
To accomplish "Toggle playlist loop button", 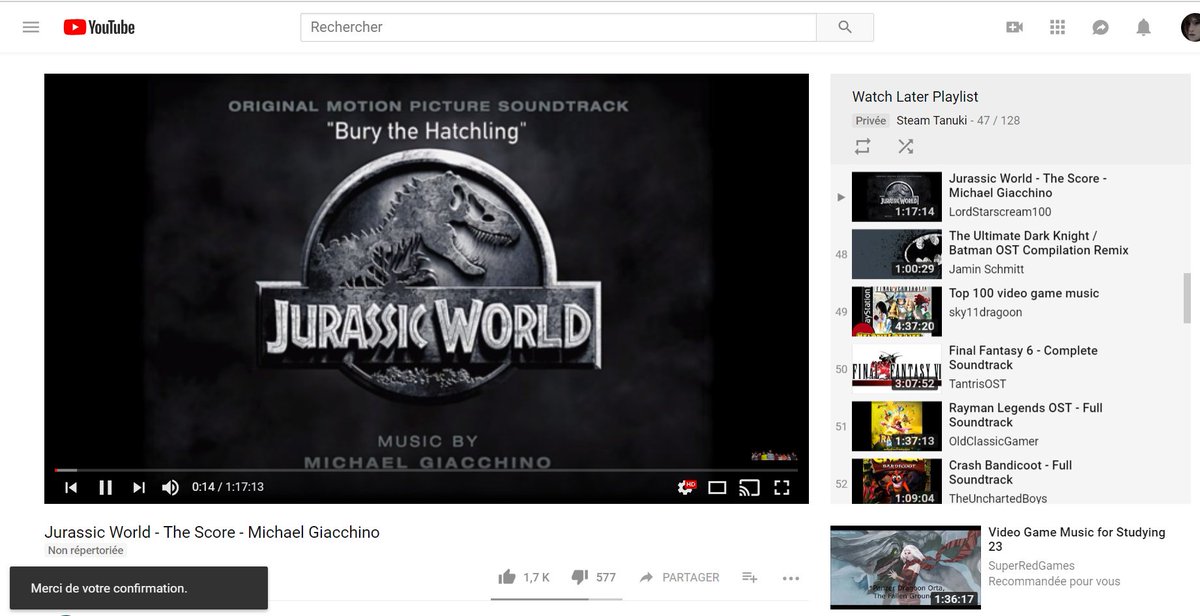I will click(863, 146).
